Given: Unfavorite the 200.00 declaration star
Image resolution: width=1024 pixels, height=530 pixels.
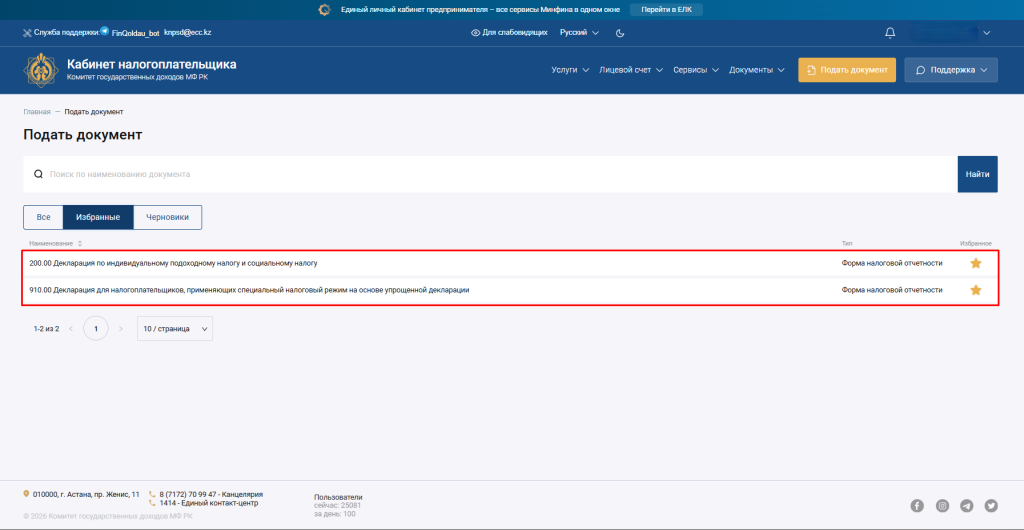Looking at the screenshot, I should click(x=976, y=263).
